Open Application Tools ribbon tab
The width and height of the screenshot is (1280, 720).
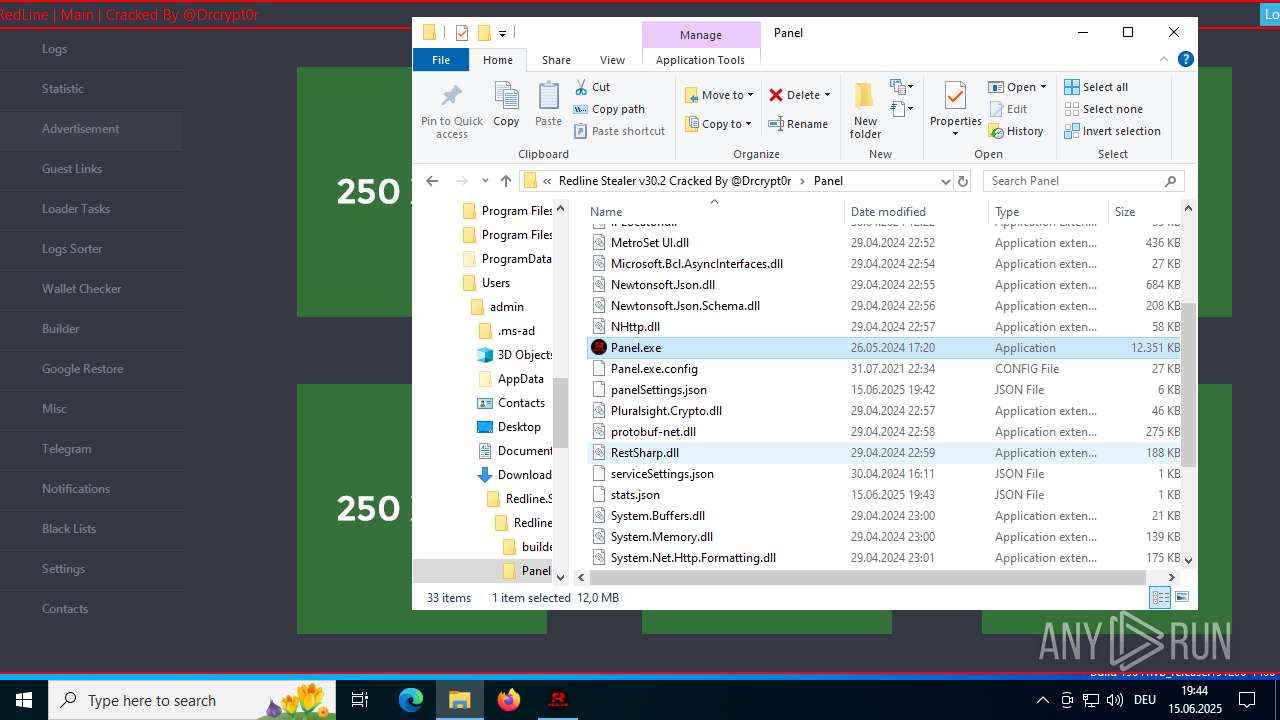700,60
